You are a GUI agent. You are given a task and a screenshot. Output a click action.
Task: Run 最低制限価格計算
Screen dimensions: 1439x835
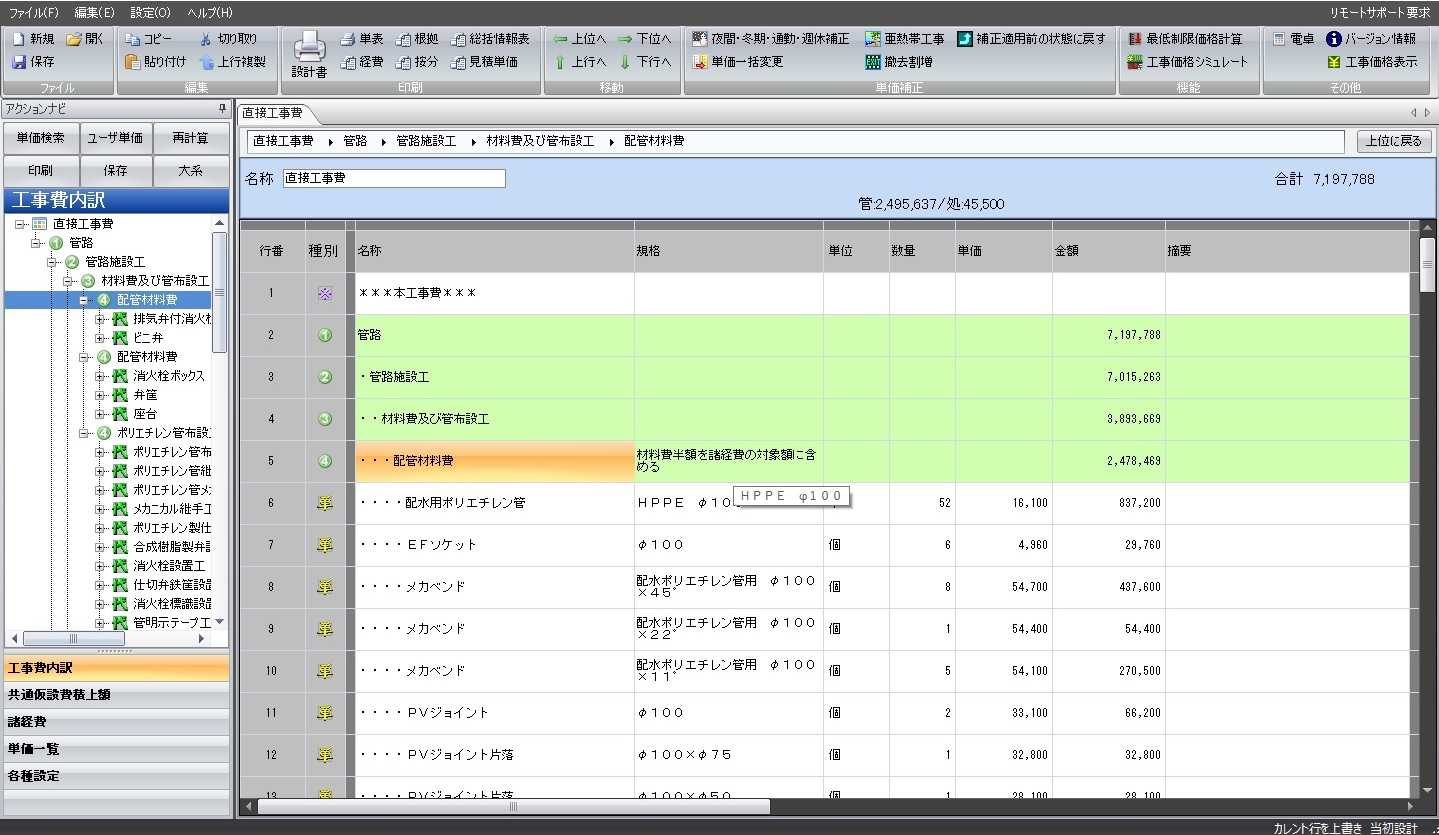1184,39
